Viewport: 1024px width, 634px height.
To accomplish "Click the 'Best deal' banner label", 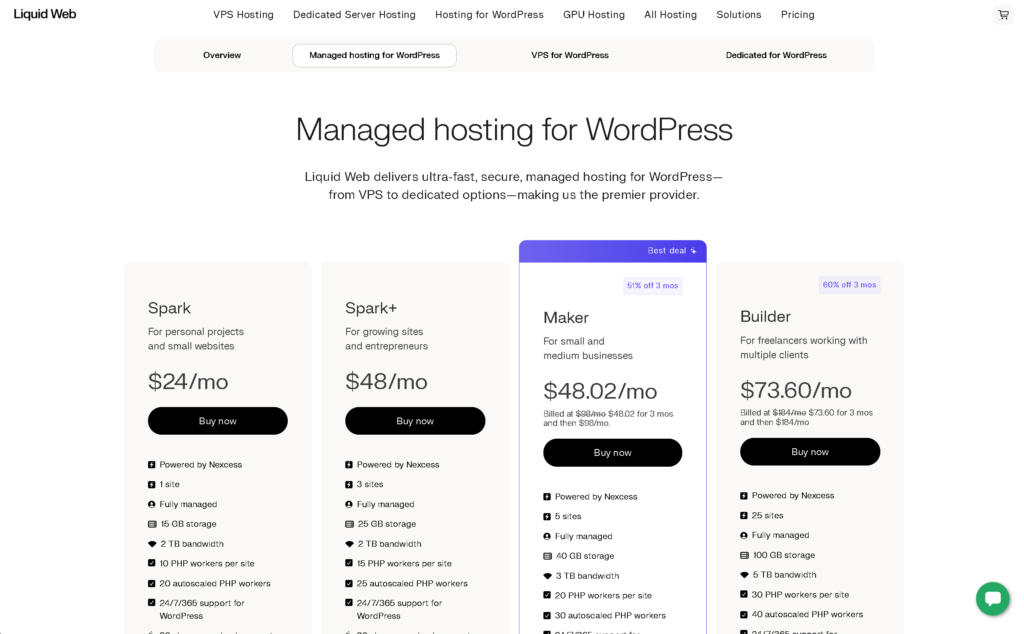I will click(x=667, y=251).
